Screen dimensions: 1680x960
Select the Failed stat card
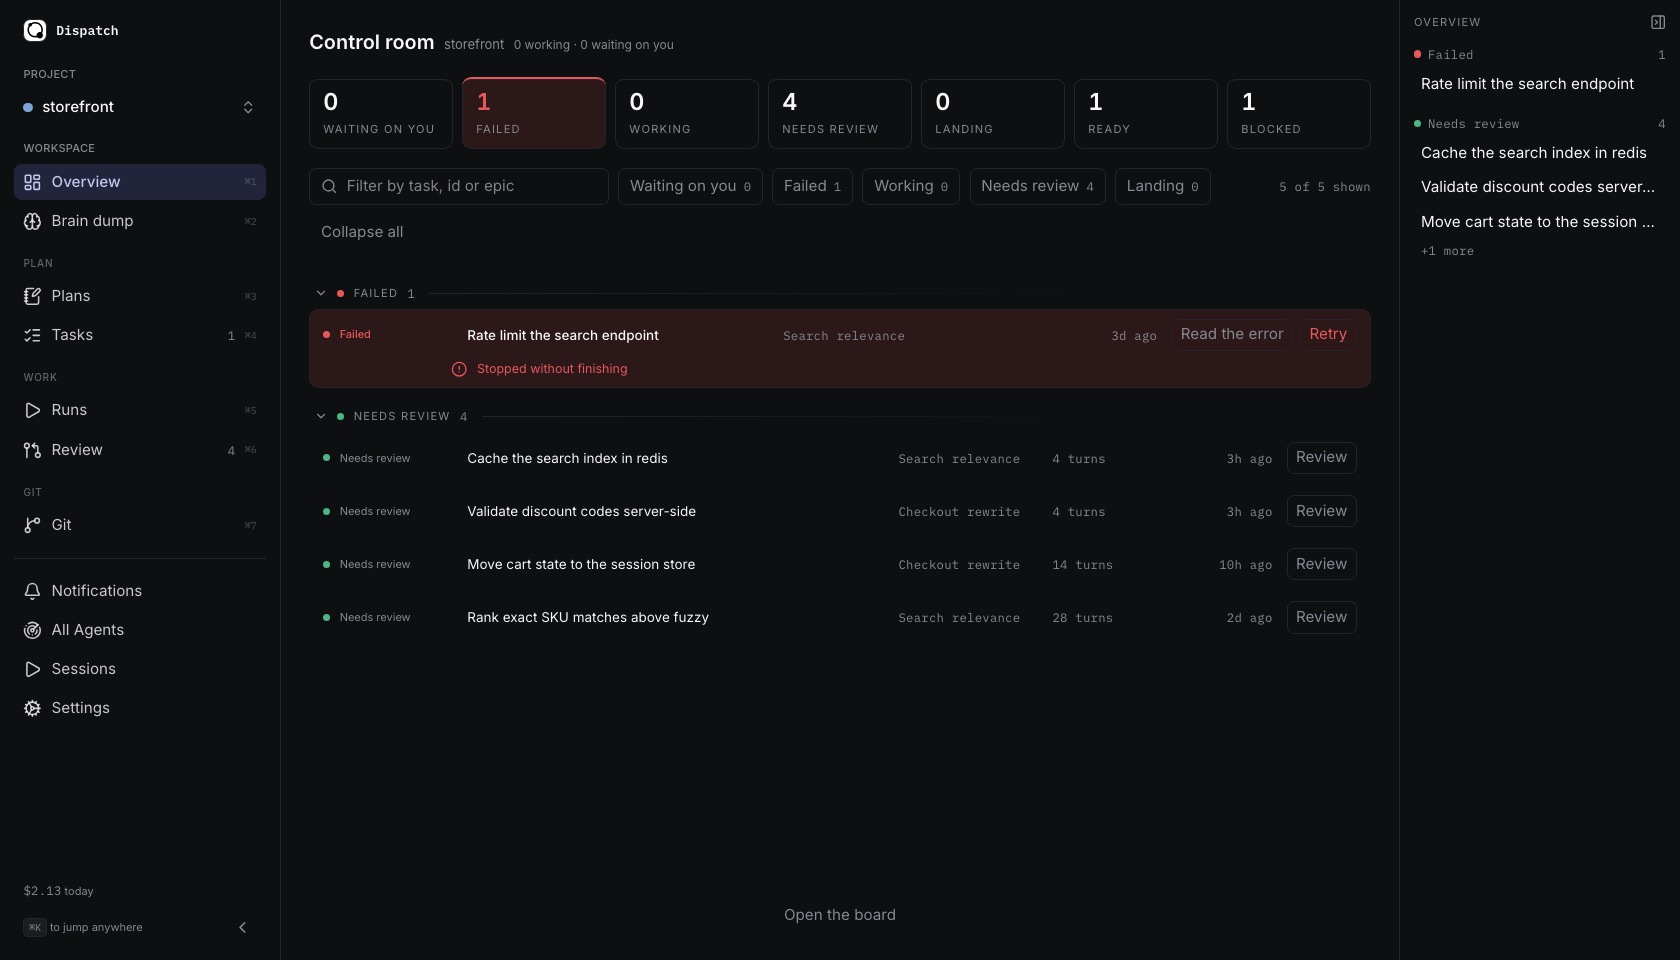(534, 114)
